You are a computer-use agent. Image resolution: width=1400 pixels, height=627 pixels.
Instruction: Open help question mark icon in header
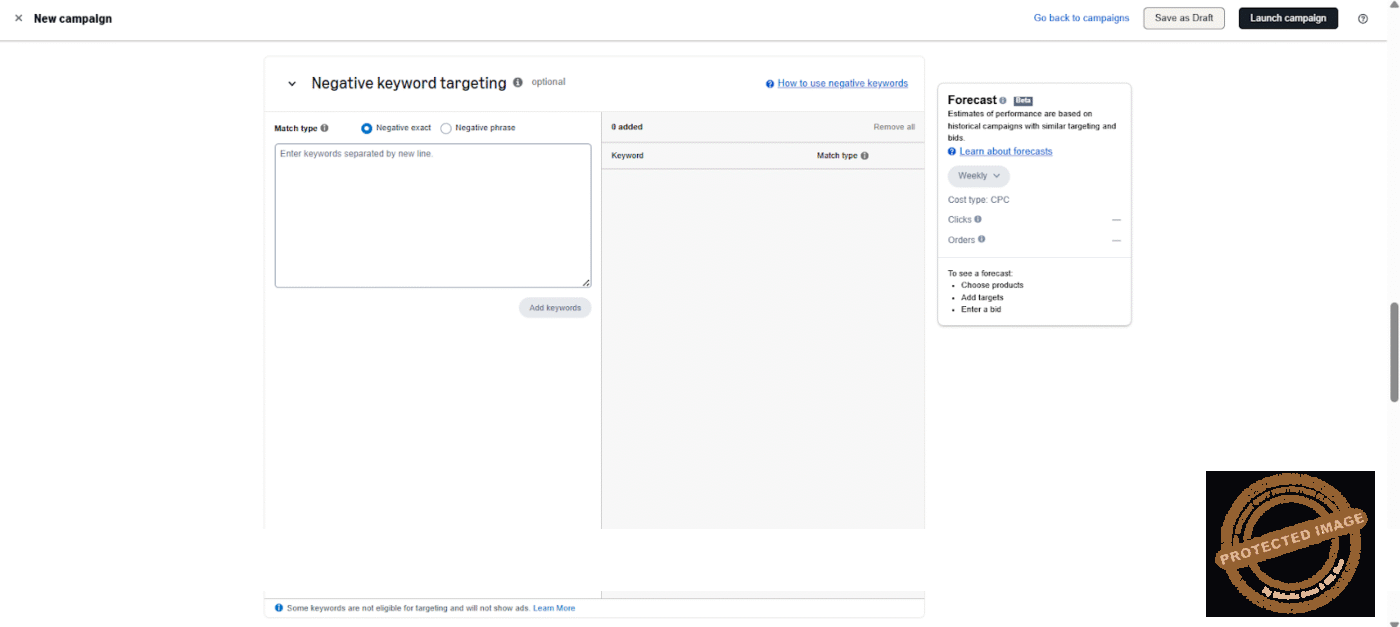pyautogui.click(x=1363, y=18)
